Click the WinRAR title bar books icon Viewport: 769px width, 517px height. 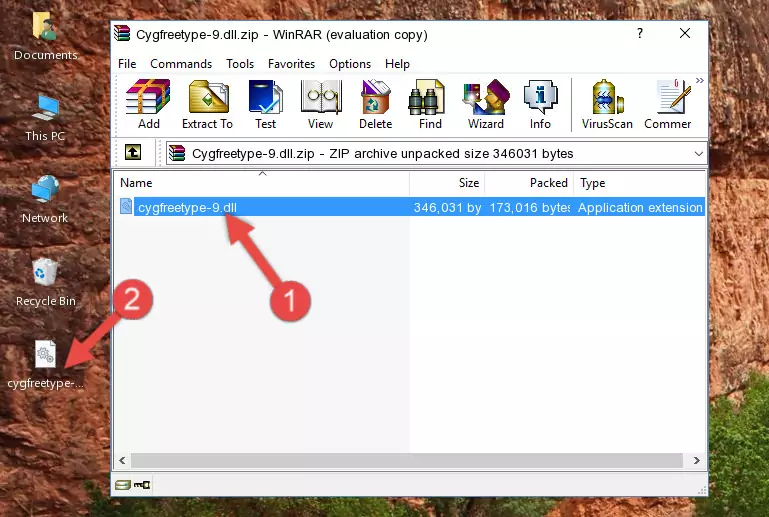(122, 33)
